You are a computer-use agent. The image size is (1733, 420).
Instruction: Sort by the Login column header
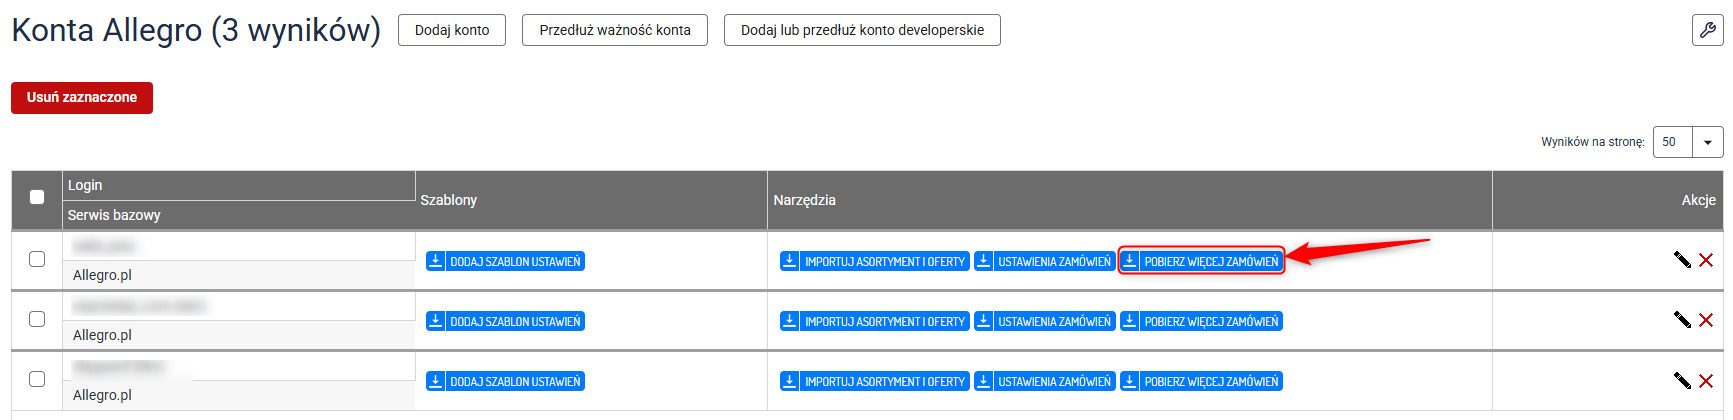click(85, 185)
